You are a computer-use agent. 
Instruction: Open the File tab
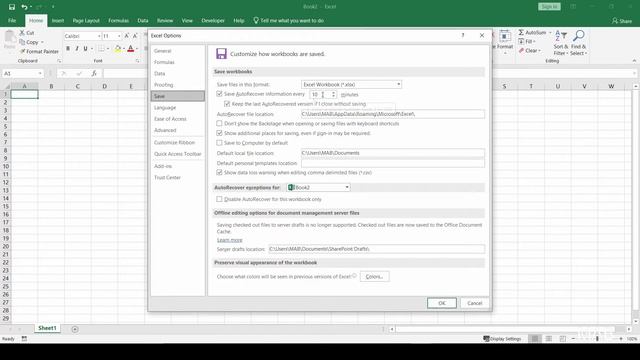coord(12,20)
